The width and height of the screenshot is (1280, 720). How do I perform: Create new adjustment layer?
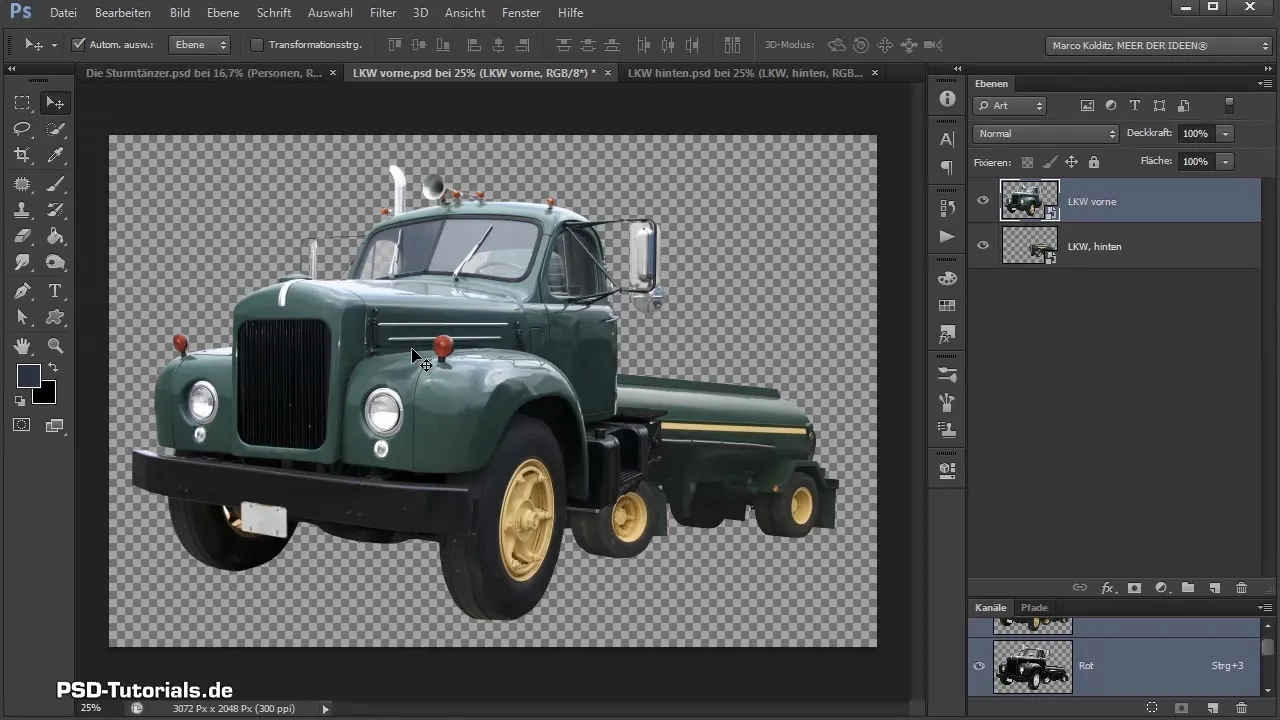click(1161, 588)
